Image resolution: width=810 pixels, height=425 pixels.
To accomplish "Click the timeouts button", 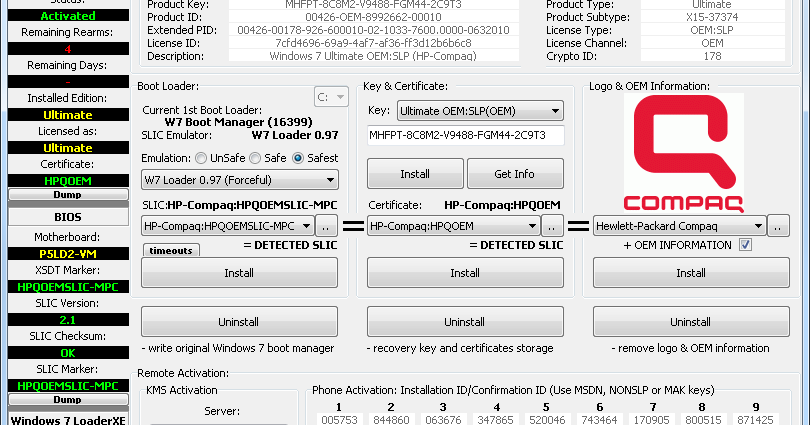I will coord(171,250).
